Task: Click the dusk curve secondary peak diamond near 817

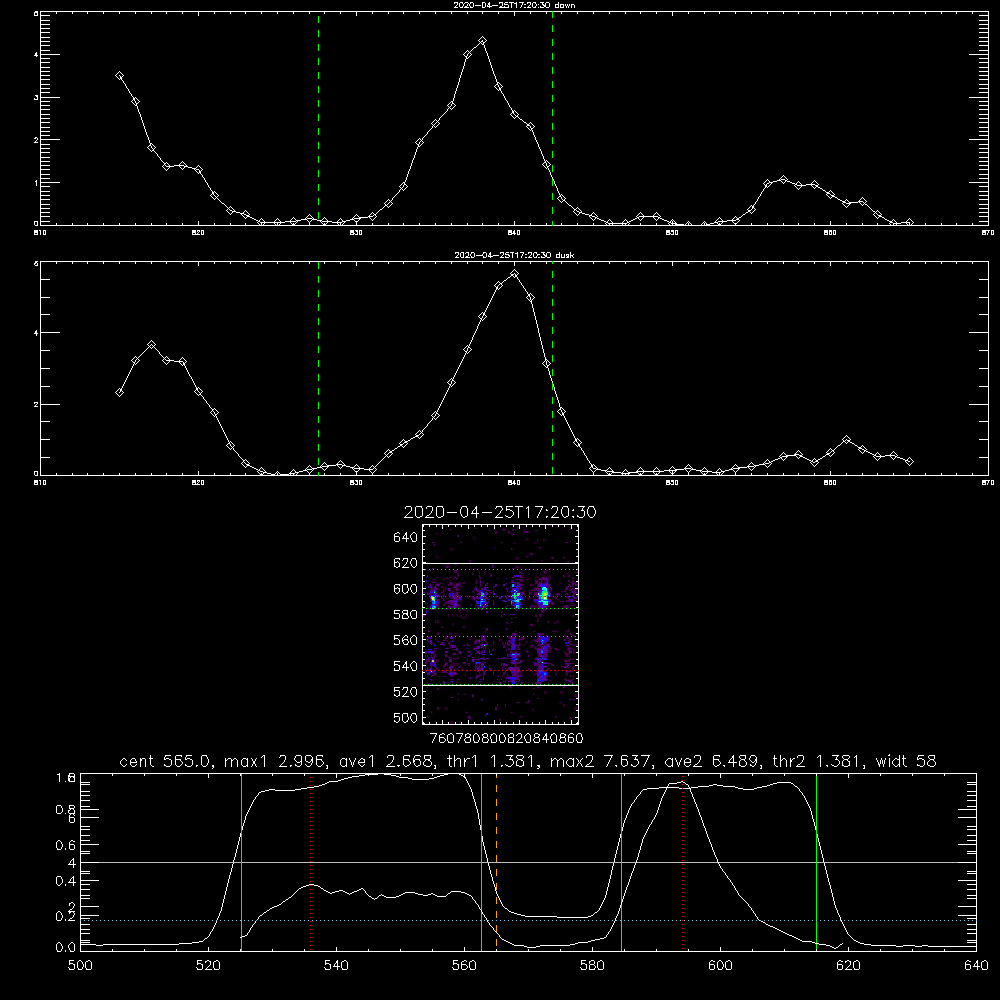Action: coord(151,344)
